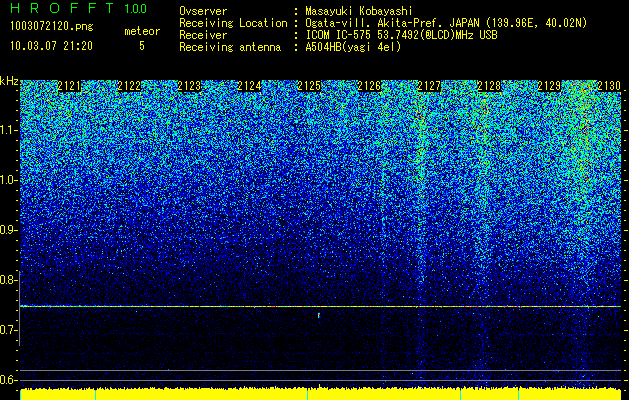This screenshot has height=400, width=629.
Task: Click the small meteor echo blip below the carrier line
Action: (319, 315)
